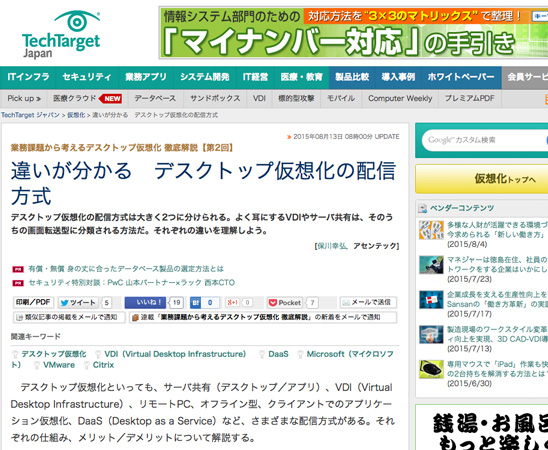Click the TechTarget ジャパン breadcrumb
548x450 pixels.
(x=30, y=115)
